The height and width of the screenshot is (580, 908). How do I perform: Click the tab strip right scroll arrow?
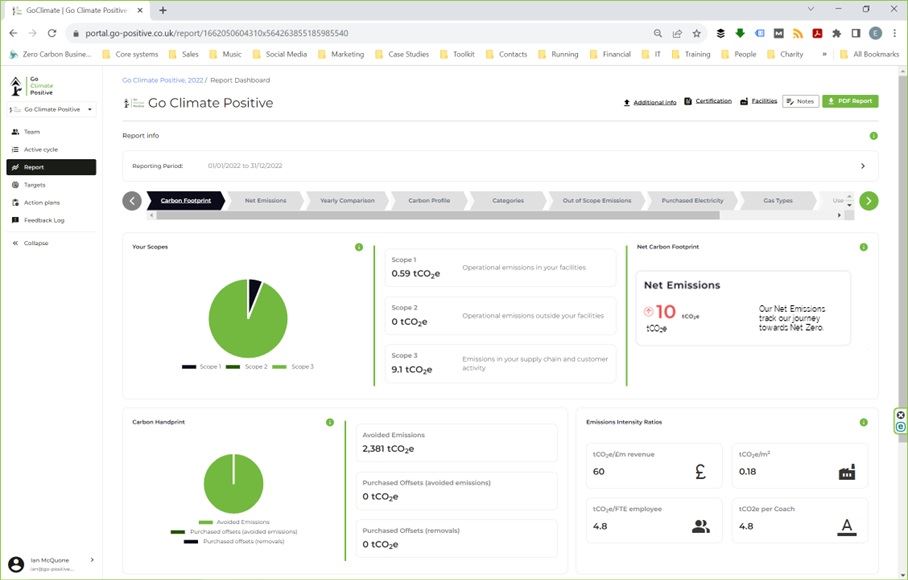click(x=840, y=215)
